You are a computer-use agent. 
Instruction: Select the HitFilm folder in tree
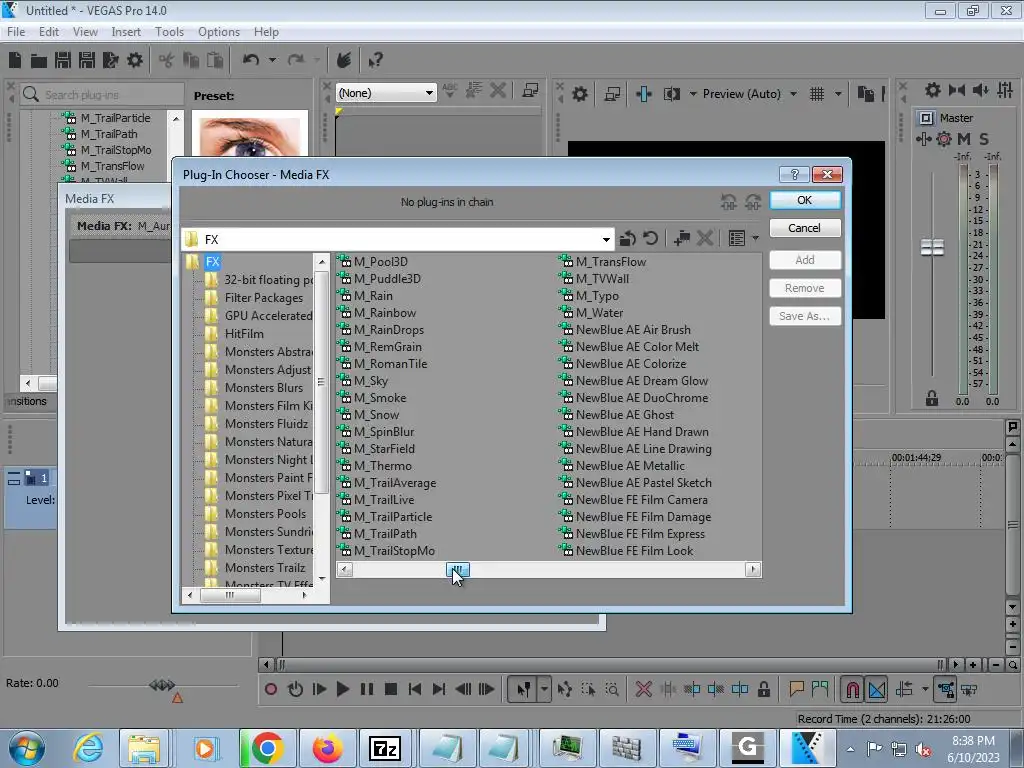[x=244, y=334]
